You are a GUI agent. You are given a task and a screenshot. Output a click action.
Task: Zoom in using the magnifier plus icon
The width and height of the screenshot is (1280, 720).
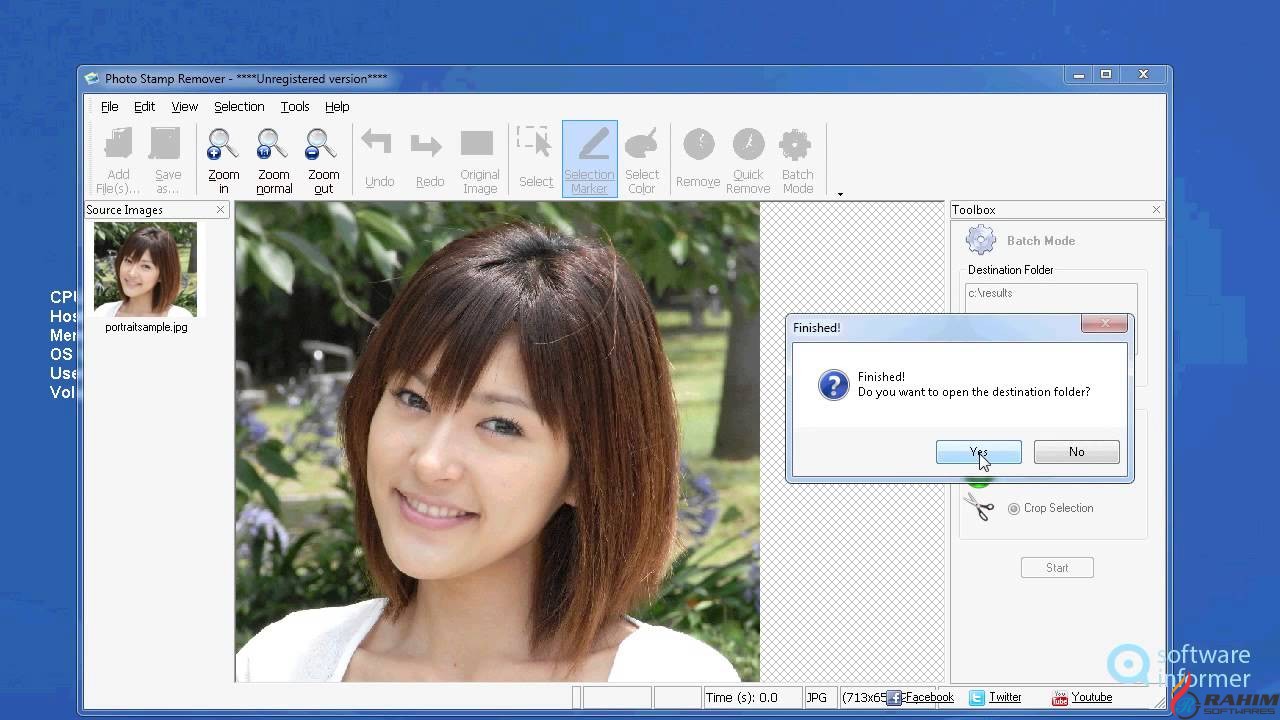pyautogui.click(x=222, y=145)
